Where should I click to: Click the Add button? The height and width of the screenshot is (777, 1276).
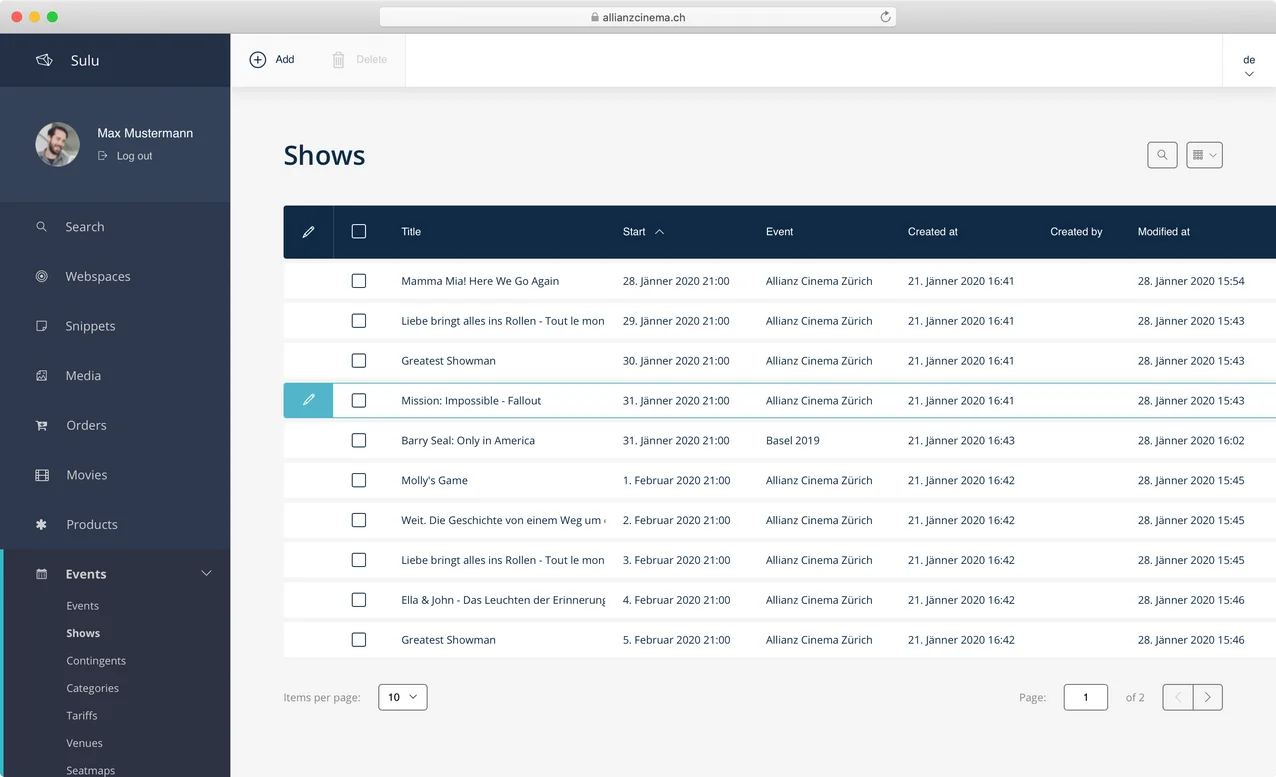coord(272,59)
